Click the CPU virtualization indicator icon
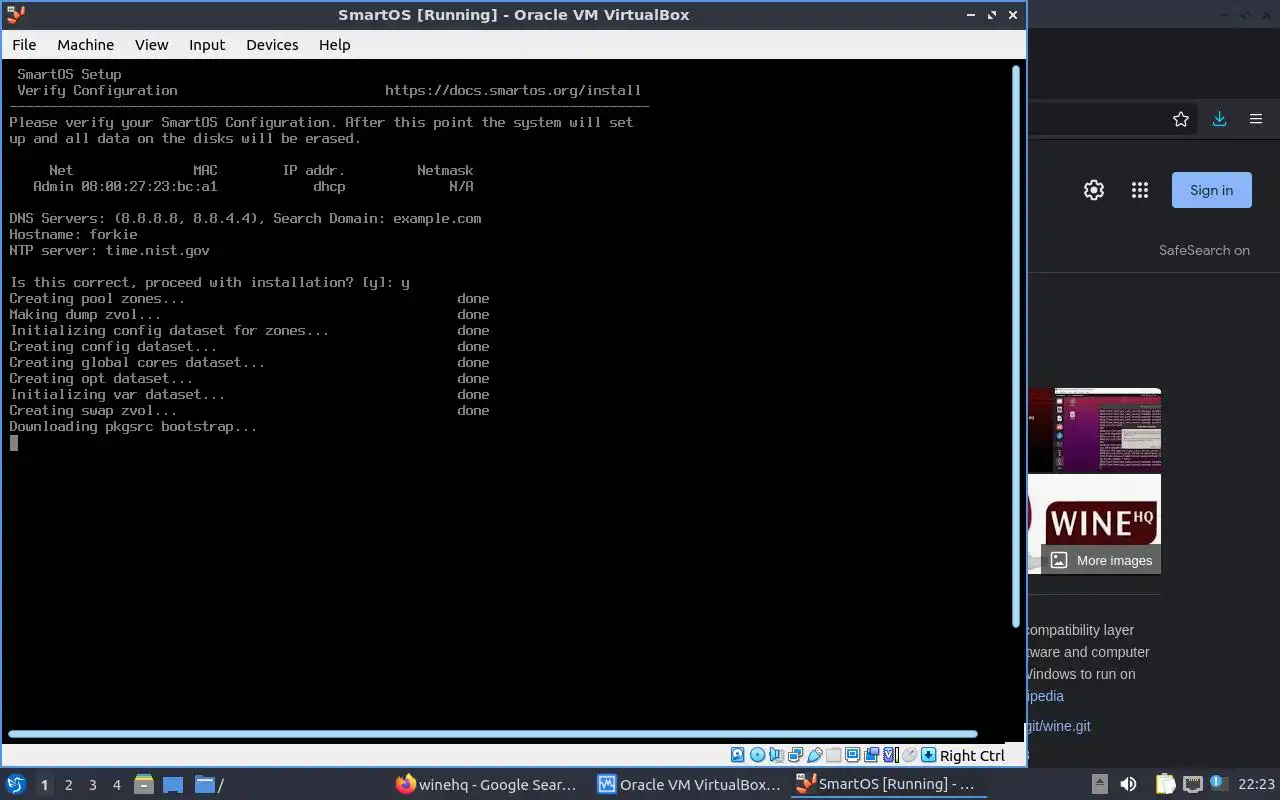This screenshot has height=800, width=1280. 890,755
